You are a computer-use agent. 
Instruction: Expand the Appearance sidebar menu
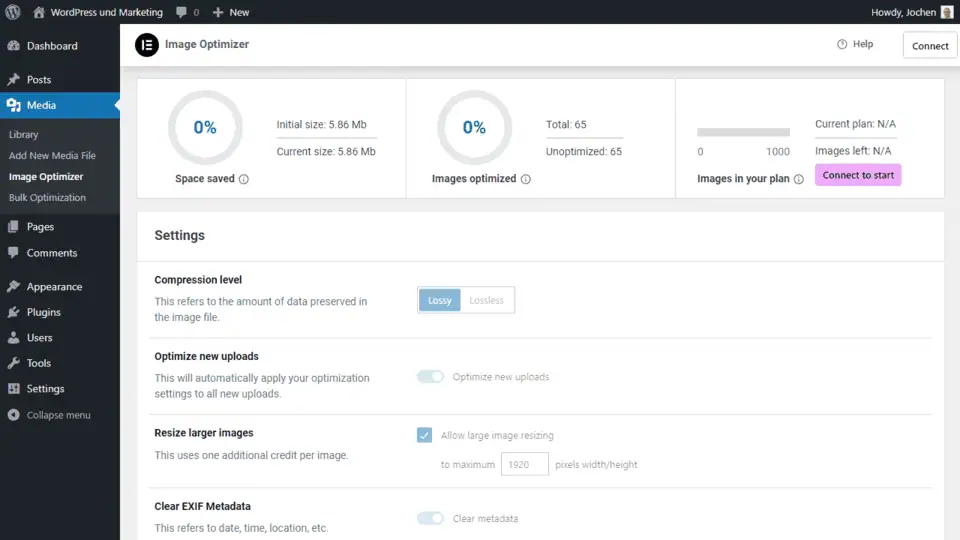pos(54,287)
